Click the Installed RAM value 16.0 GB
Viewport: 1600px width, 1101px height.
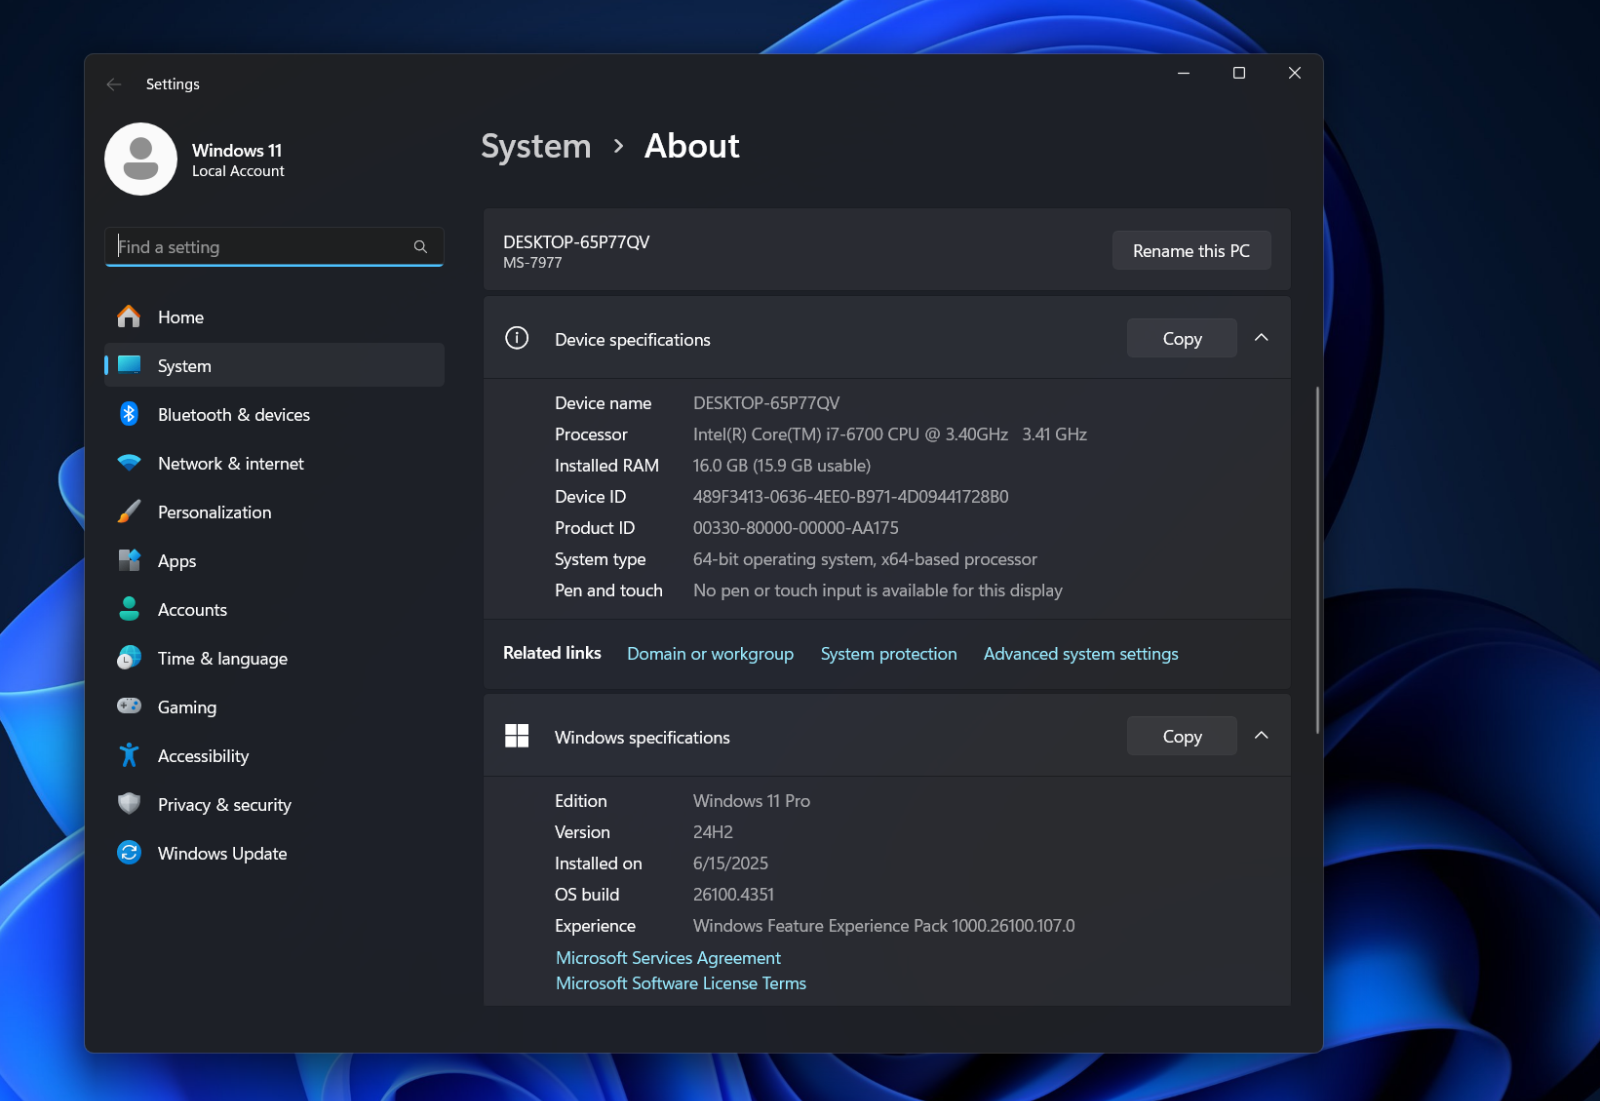pos(782,466)
